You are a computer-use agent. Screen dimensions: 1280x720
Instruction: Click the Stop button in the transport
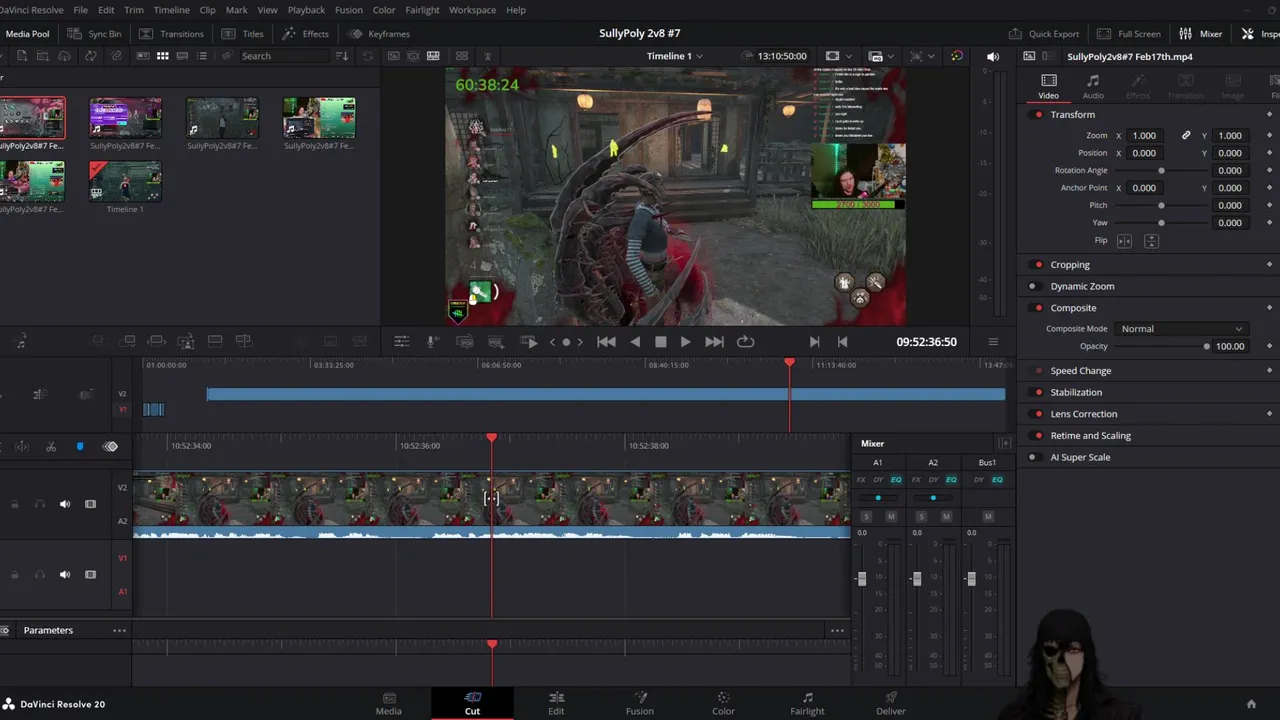(x=660, y=342)
